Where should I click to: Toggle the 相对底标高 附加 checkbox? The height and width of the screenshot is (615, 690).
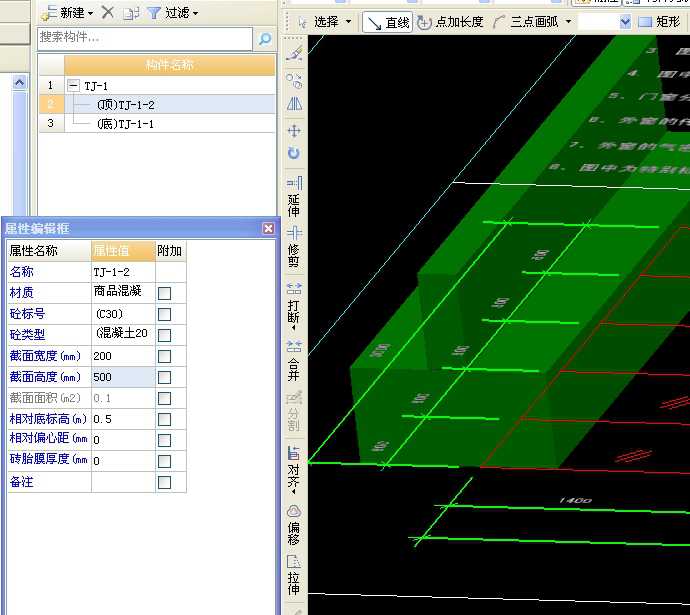(164, 419)
